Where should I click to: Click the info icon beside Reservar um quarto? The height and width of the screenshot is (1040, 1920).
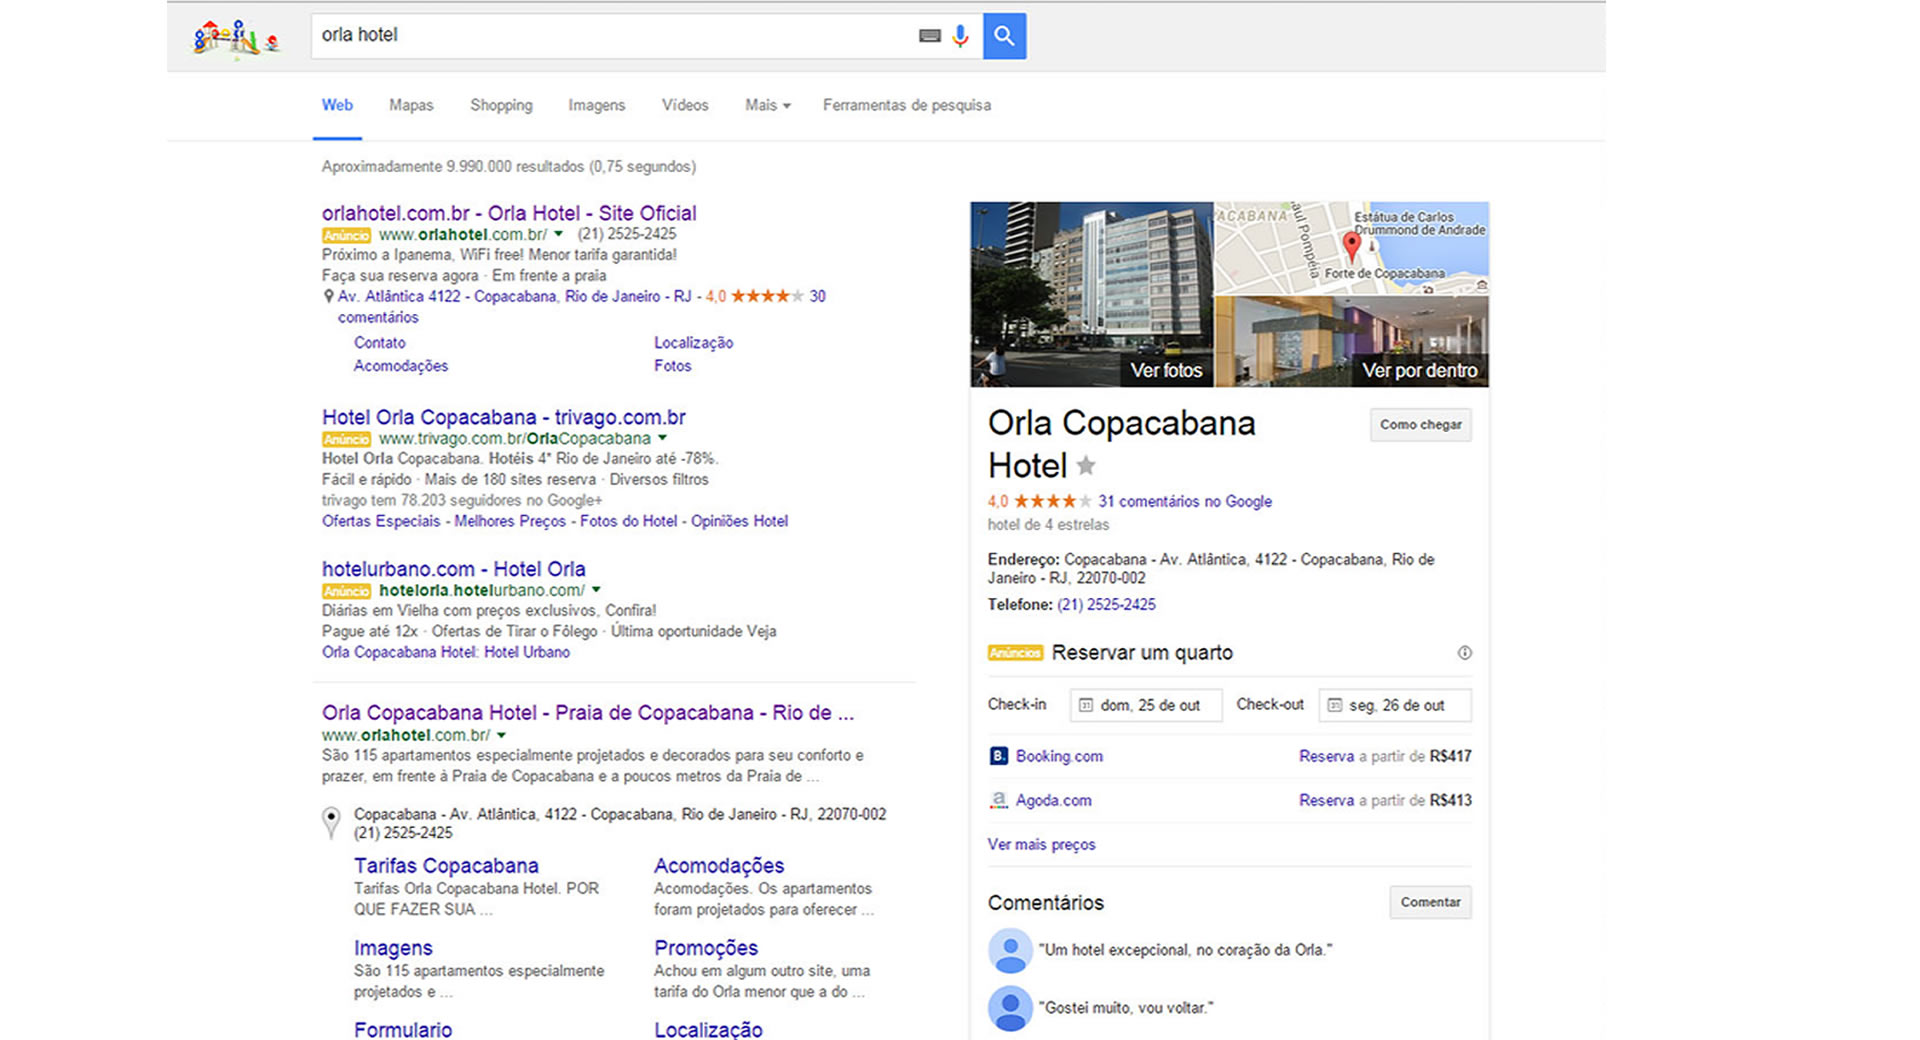(1464, 653)
